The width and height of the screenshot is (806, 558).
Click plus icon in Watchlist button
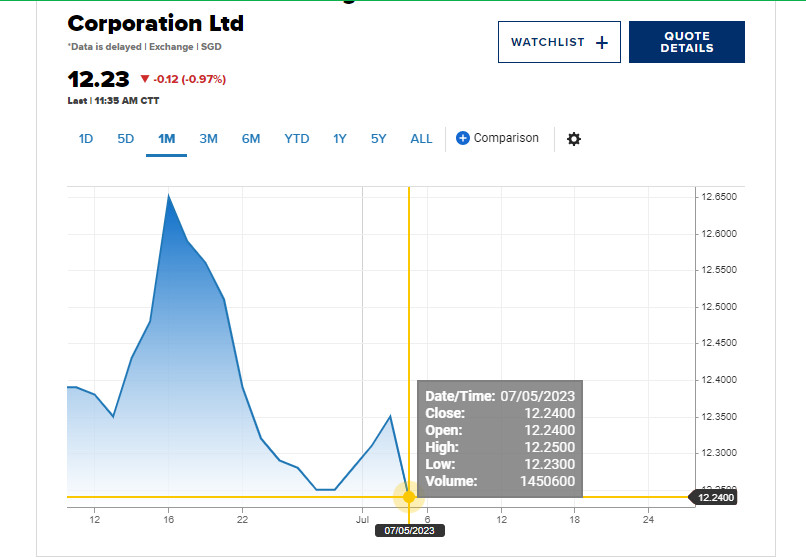(x=601, y=42)
